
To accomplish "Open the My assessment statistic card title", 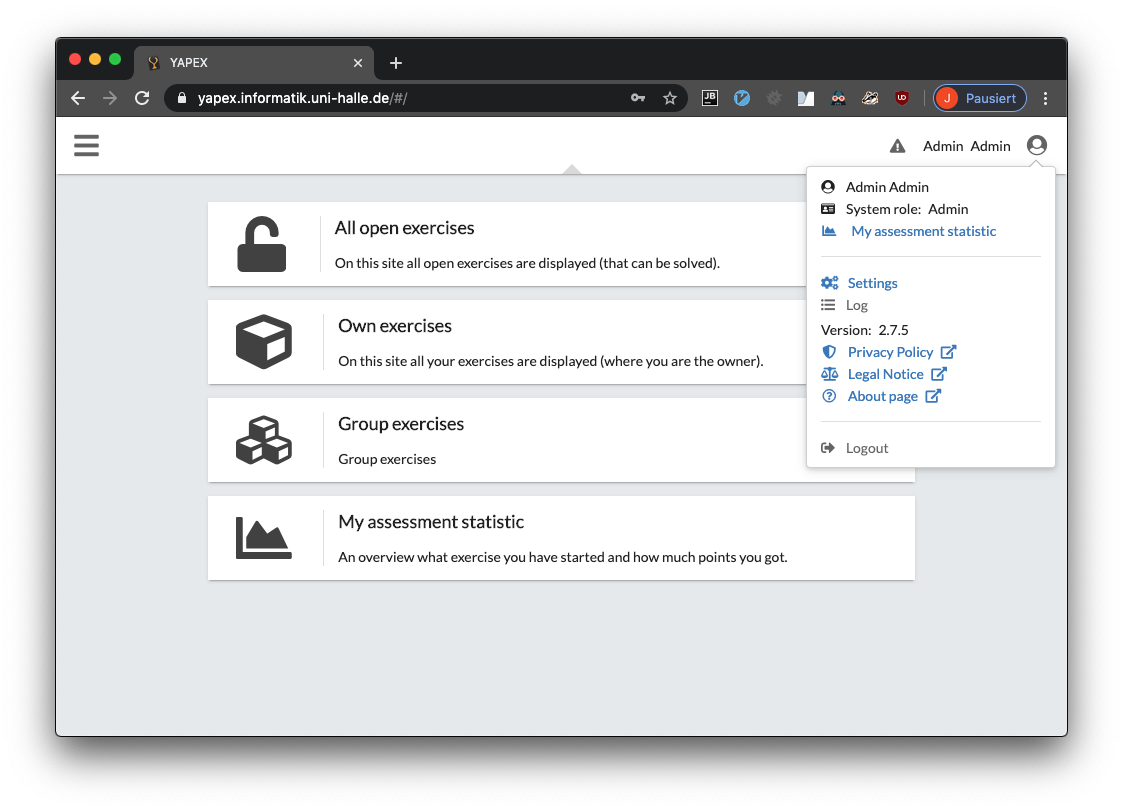I will coord(431,522).
